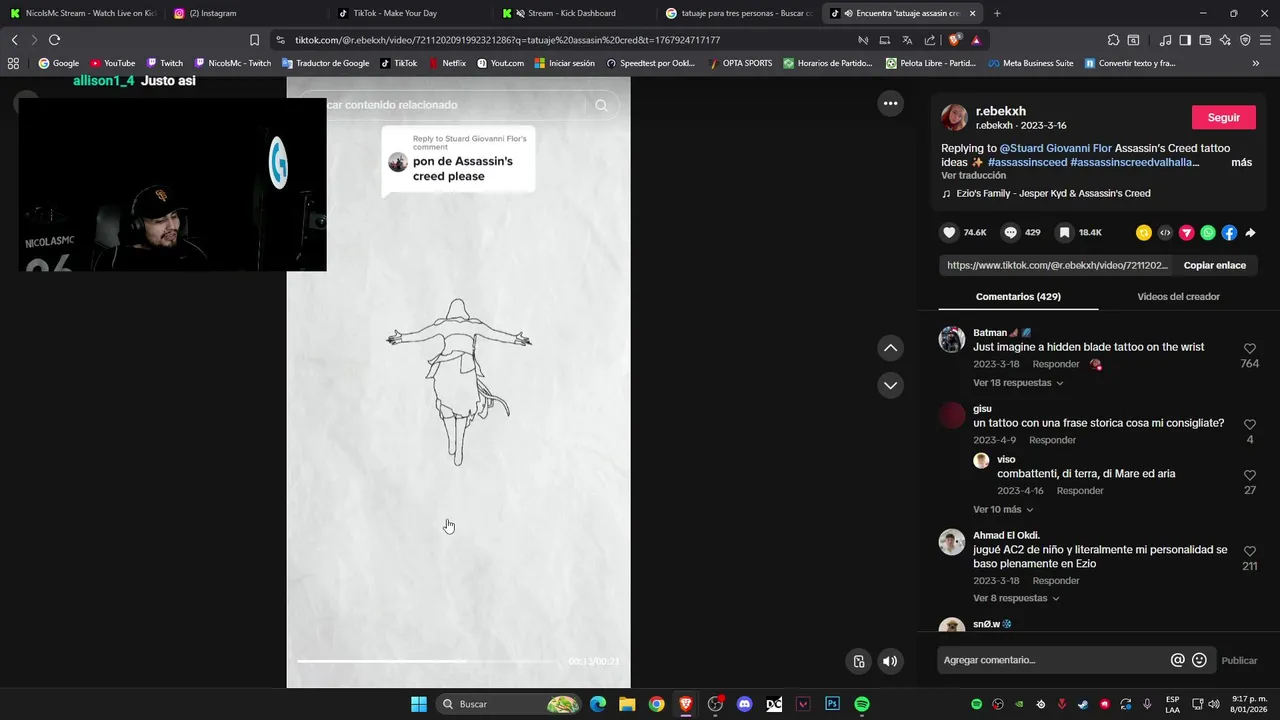
Task: Bookmark this page icon in address bar
Action: [254, 40]
